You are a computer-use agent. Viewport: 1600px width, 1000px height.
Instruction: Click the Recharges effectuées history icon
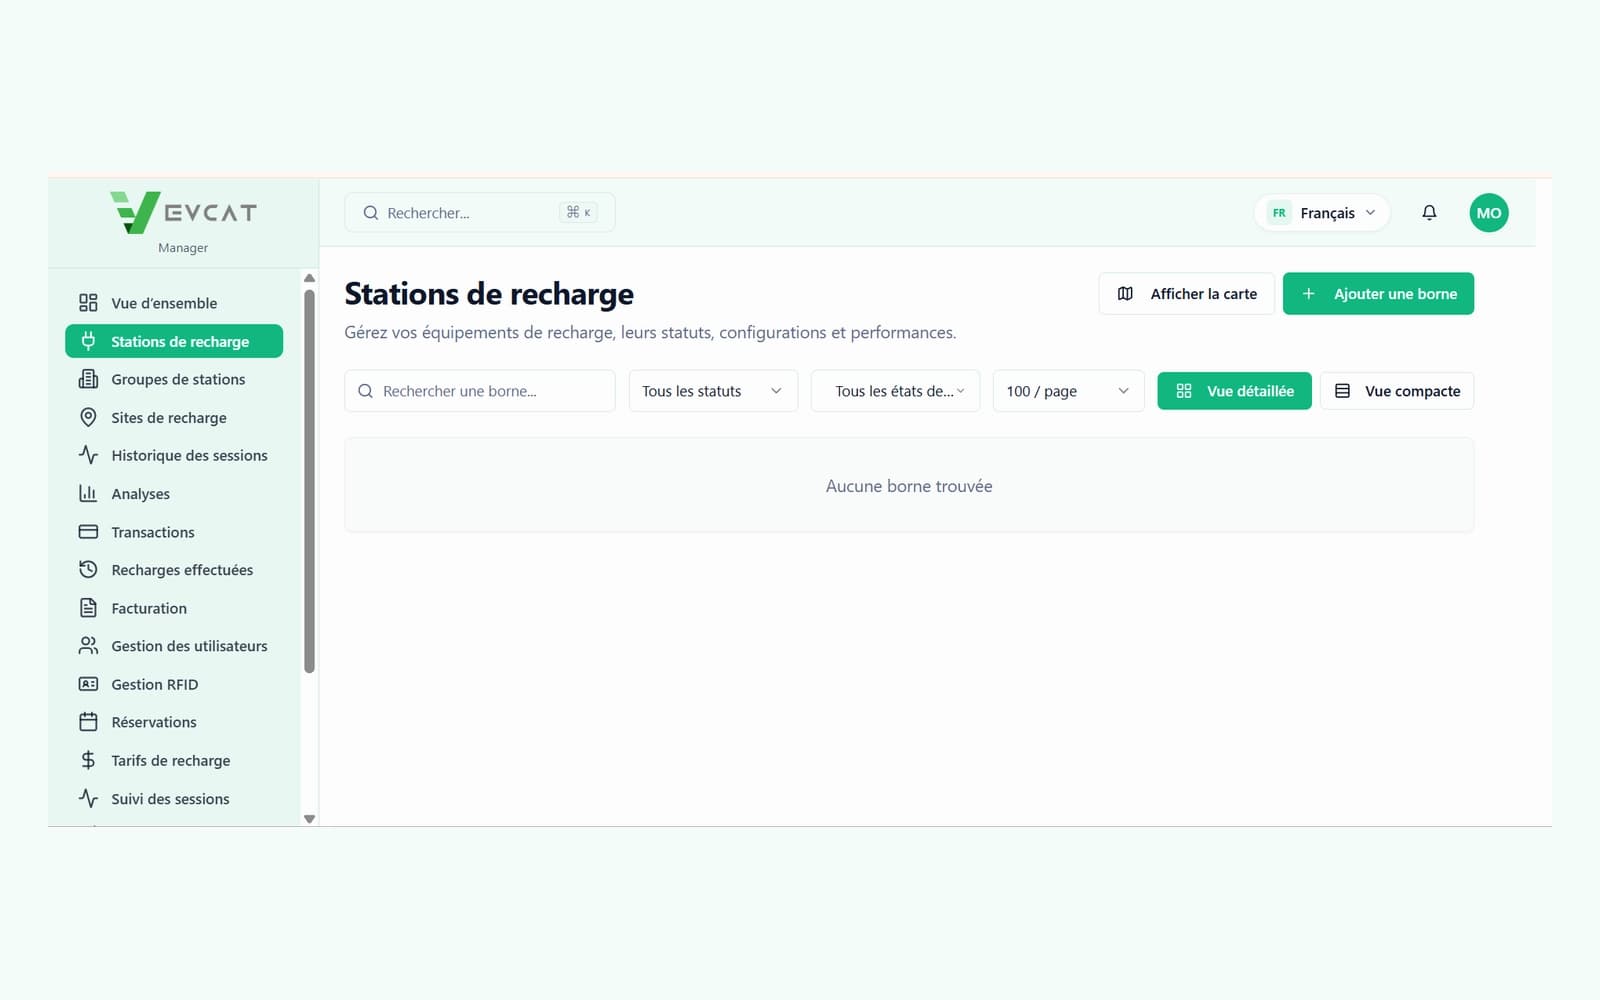coord(88,570)
